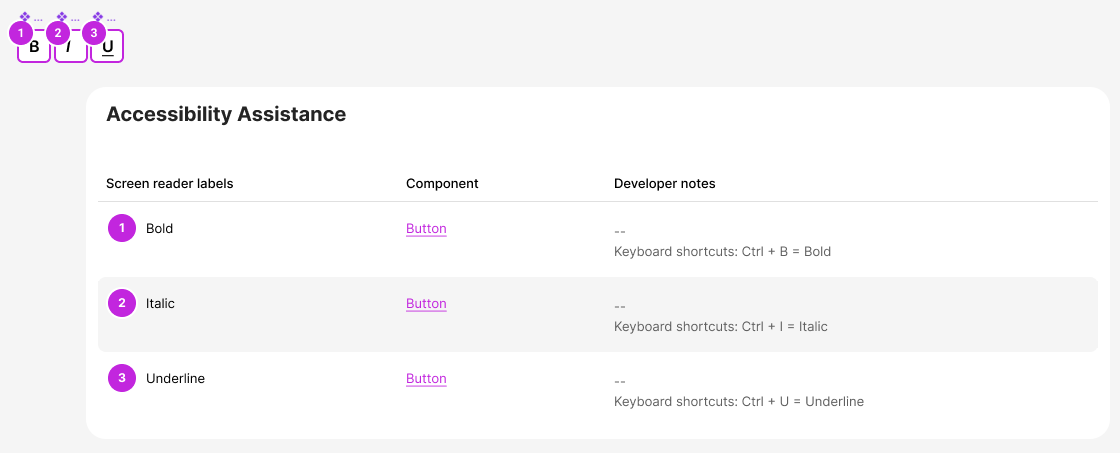The width and height of the screenshot is (1120, 453).
Task: Click the number 1 badge in the Bold table row
Action: (122, 229)
